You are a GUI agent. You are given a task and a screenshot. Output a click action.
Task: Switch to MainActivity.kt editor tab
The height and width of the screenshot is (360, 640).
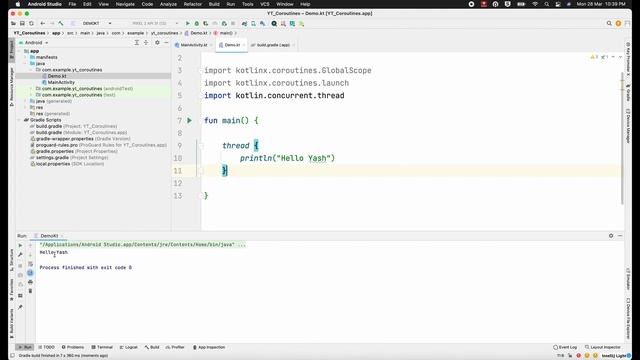click(x=192, y=45)
